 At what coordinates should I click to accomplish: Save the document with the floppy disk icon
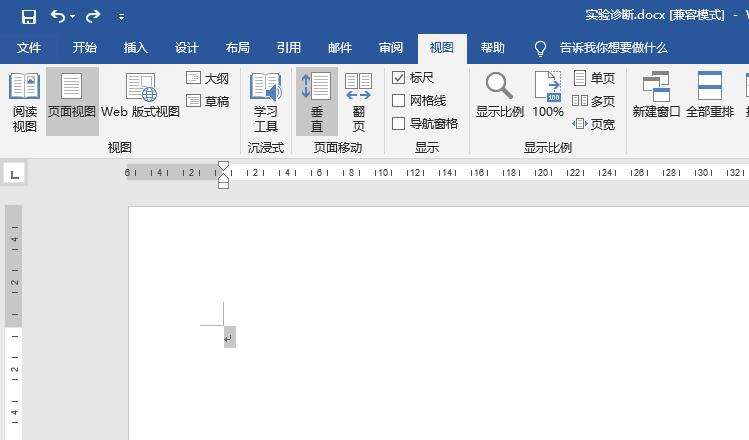[x=29, y=17]
